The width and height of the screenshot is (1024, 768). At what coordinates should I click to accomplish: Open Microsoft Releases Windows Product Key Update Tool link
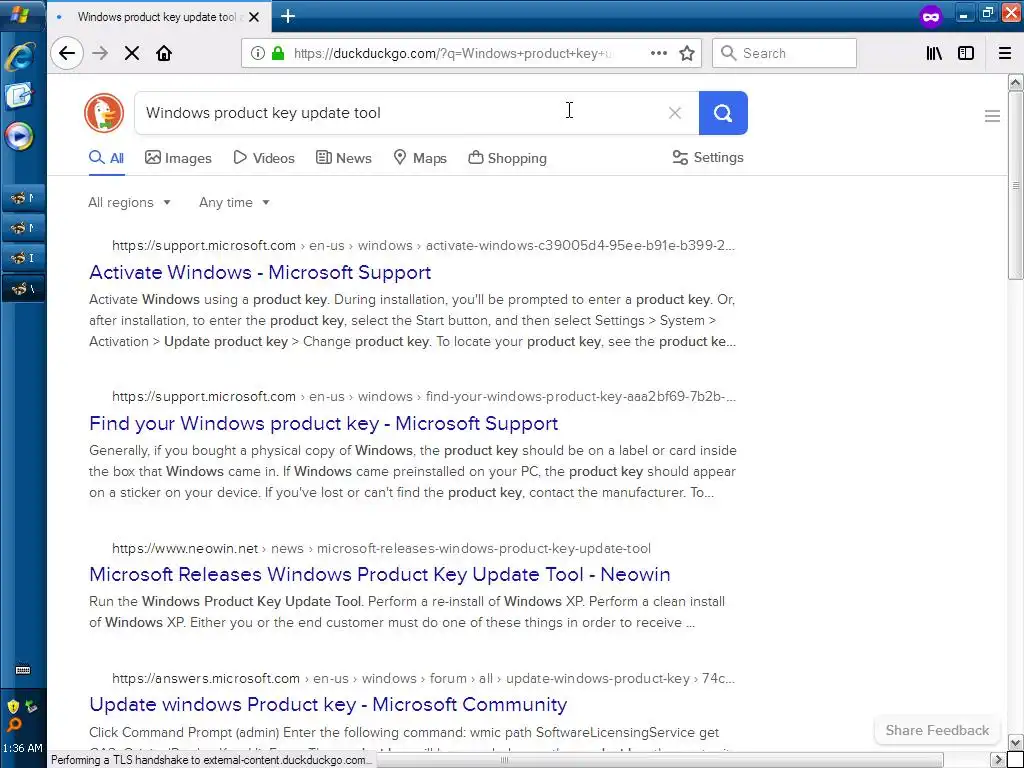point(379,574)
